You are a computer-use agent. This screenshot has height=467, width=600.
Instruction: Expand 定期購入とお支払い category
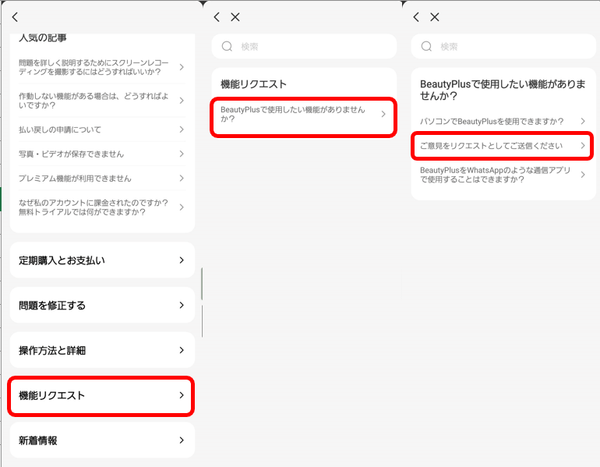click(102, 260)
